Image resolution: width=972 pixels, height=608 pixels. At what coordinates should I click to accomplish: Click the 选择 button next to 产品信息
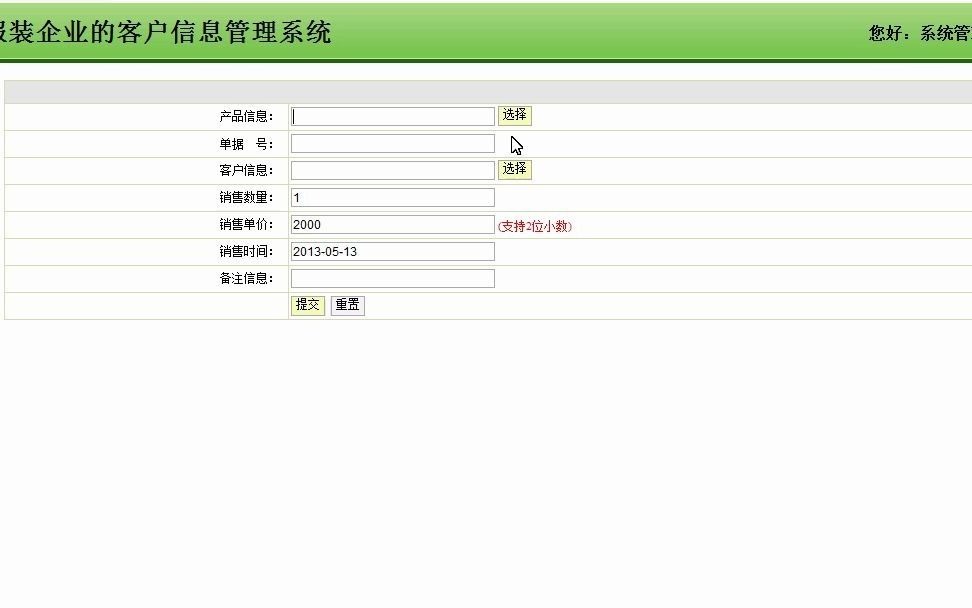(514, 115)
